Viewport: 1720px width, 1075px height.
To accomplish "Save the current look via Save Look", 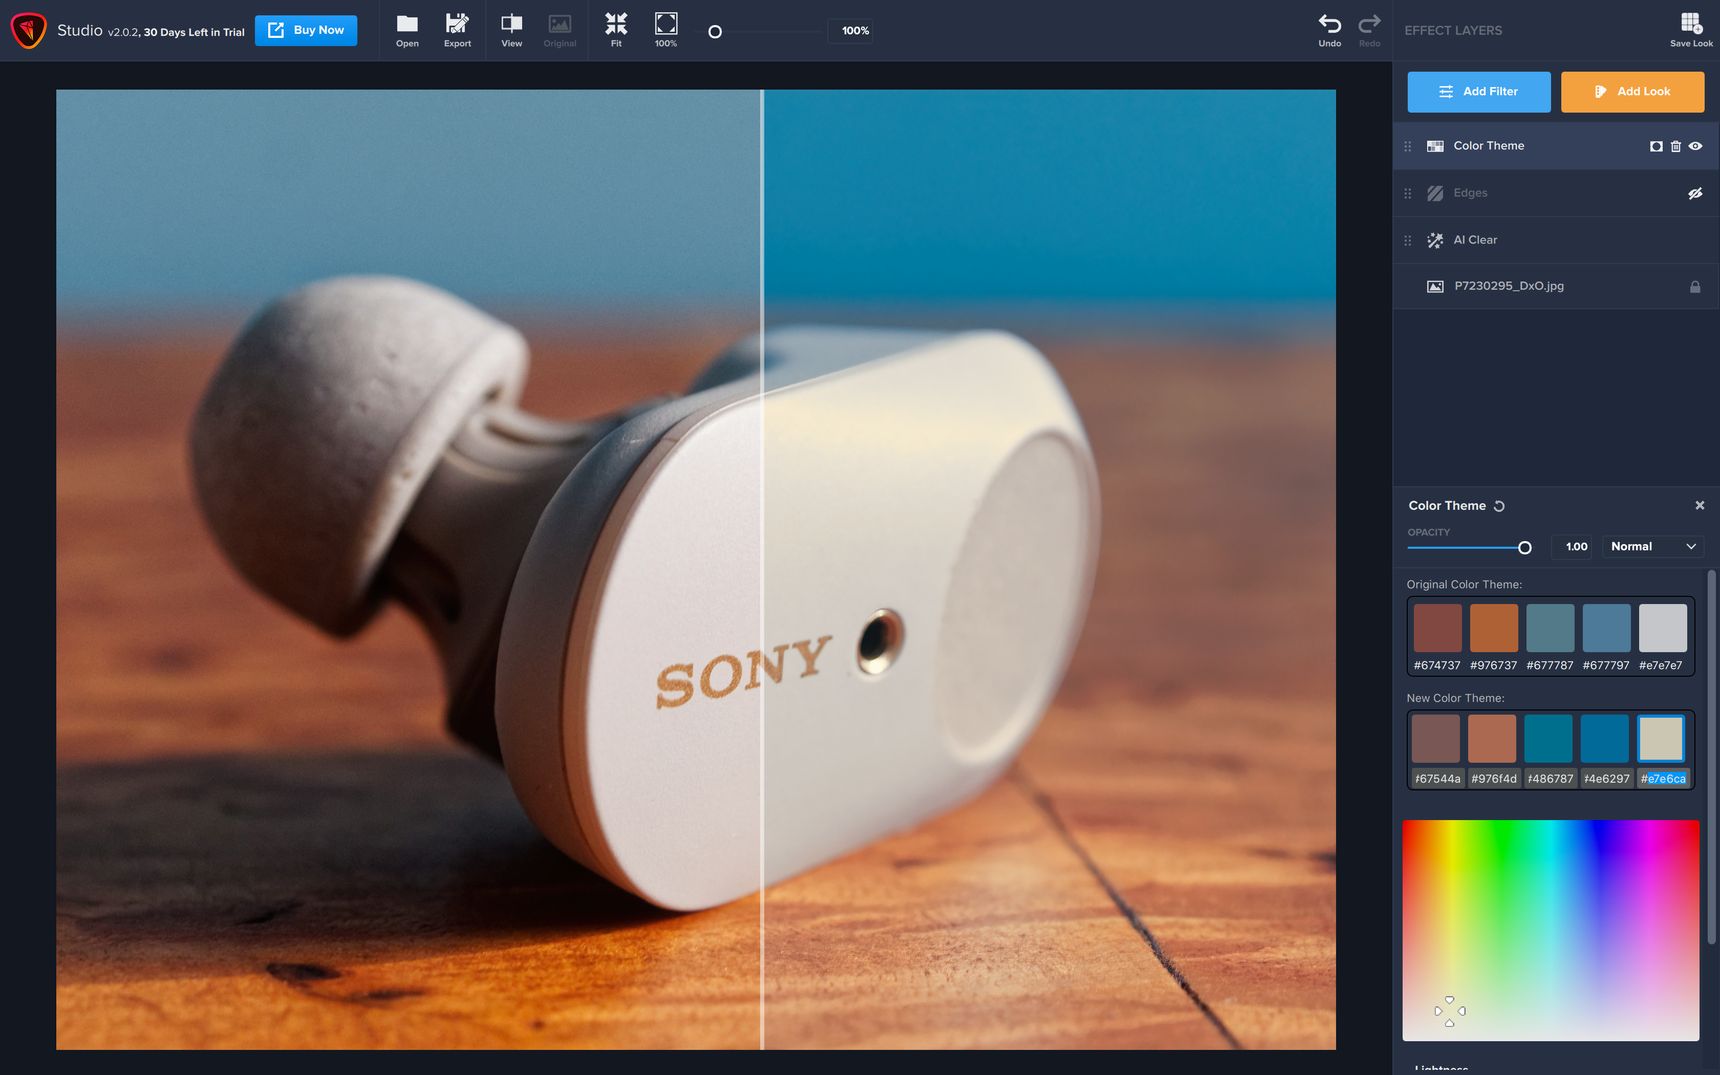I will click(x=1691, y=30).
